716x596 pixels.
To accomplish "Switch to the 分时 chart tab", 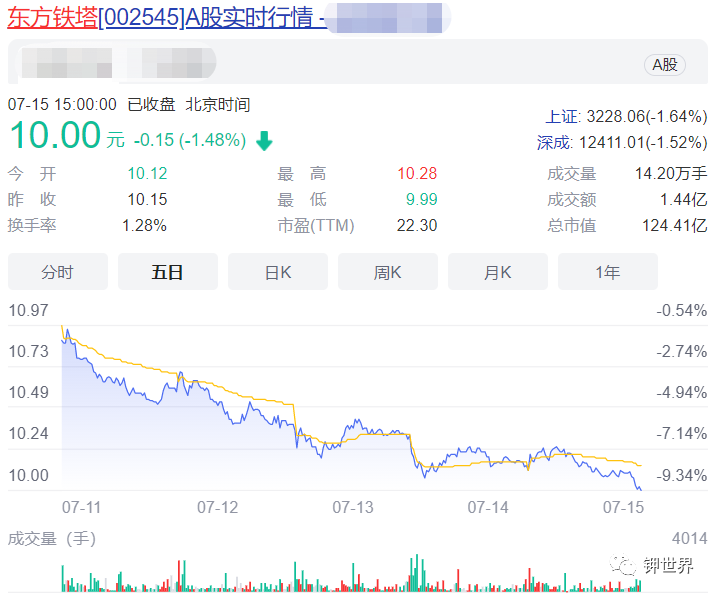I will pyautogui.click(x=58, y=272).
